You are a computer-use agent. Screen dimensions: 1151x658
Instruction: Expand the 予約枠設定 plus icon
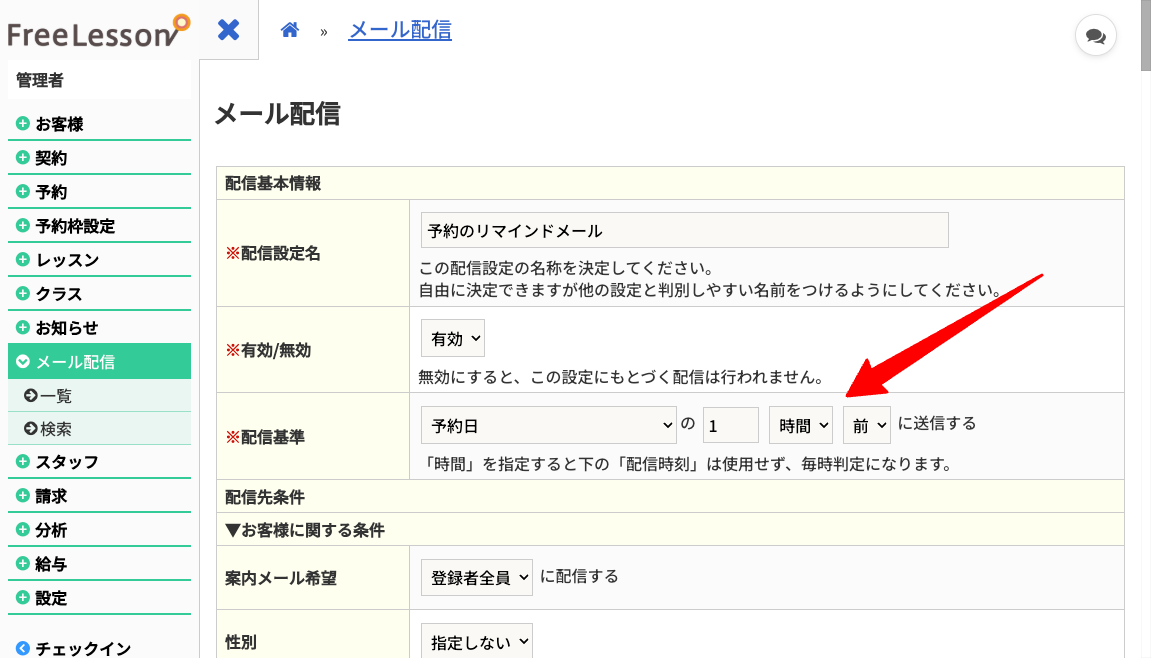[23, 225]
